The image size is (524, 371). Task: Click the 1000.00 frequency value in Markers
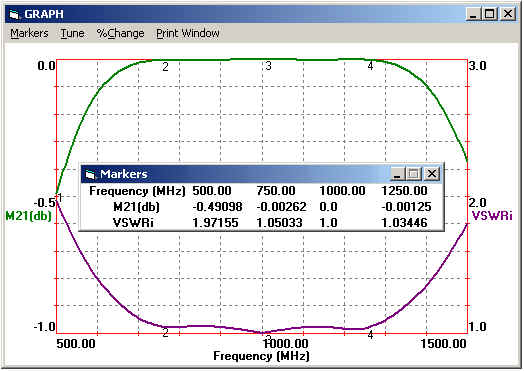coord(343,191)
